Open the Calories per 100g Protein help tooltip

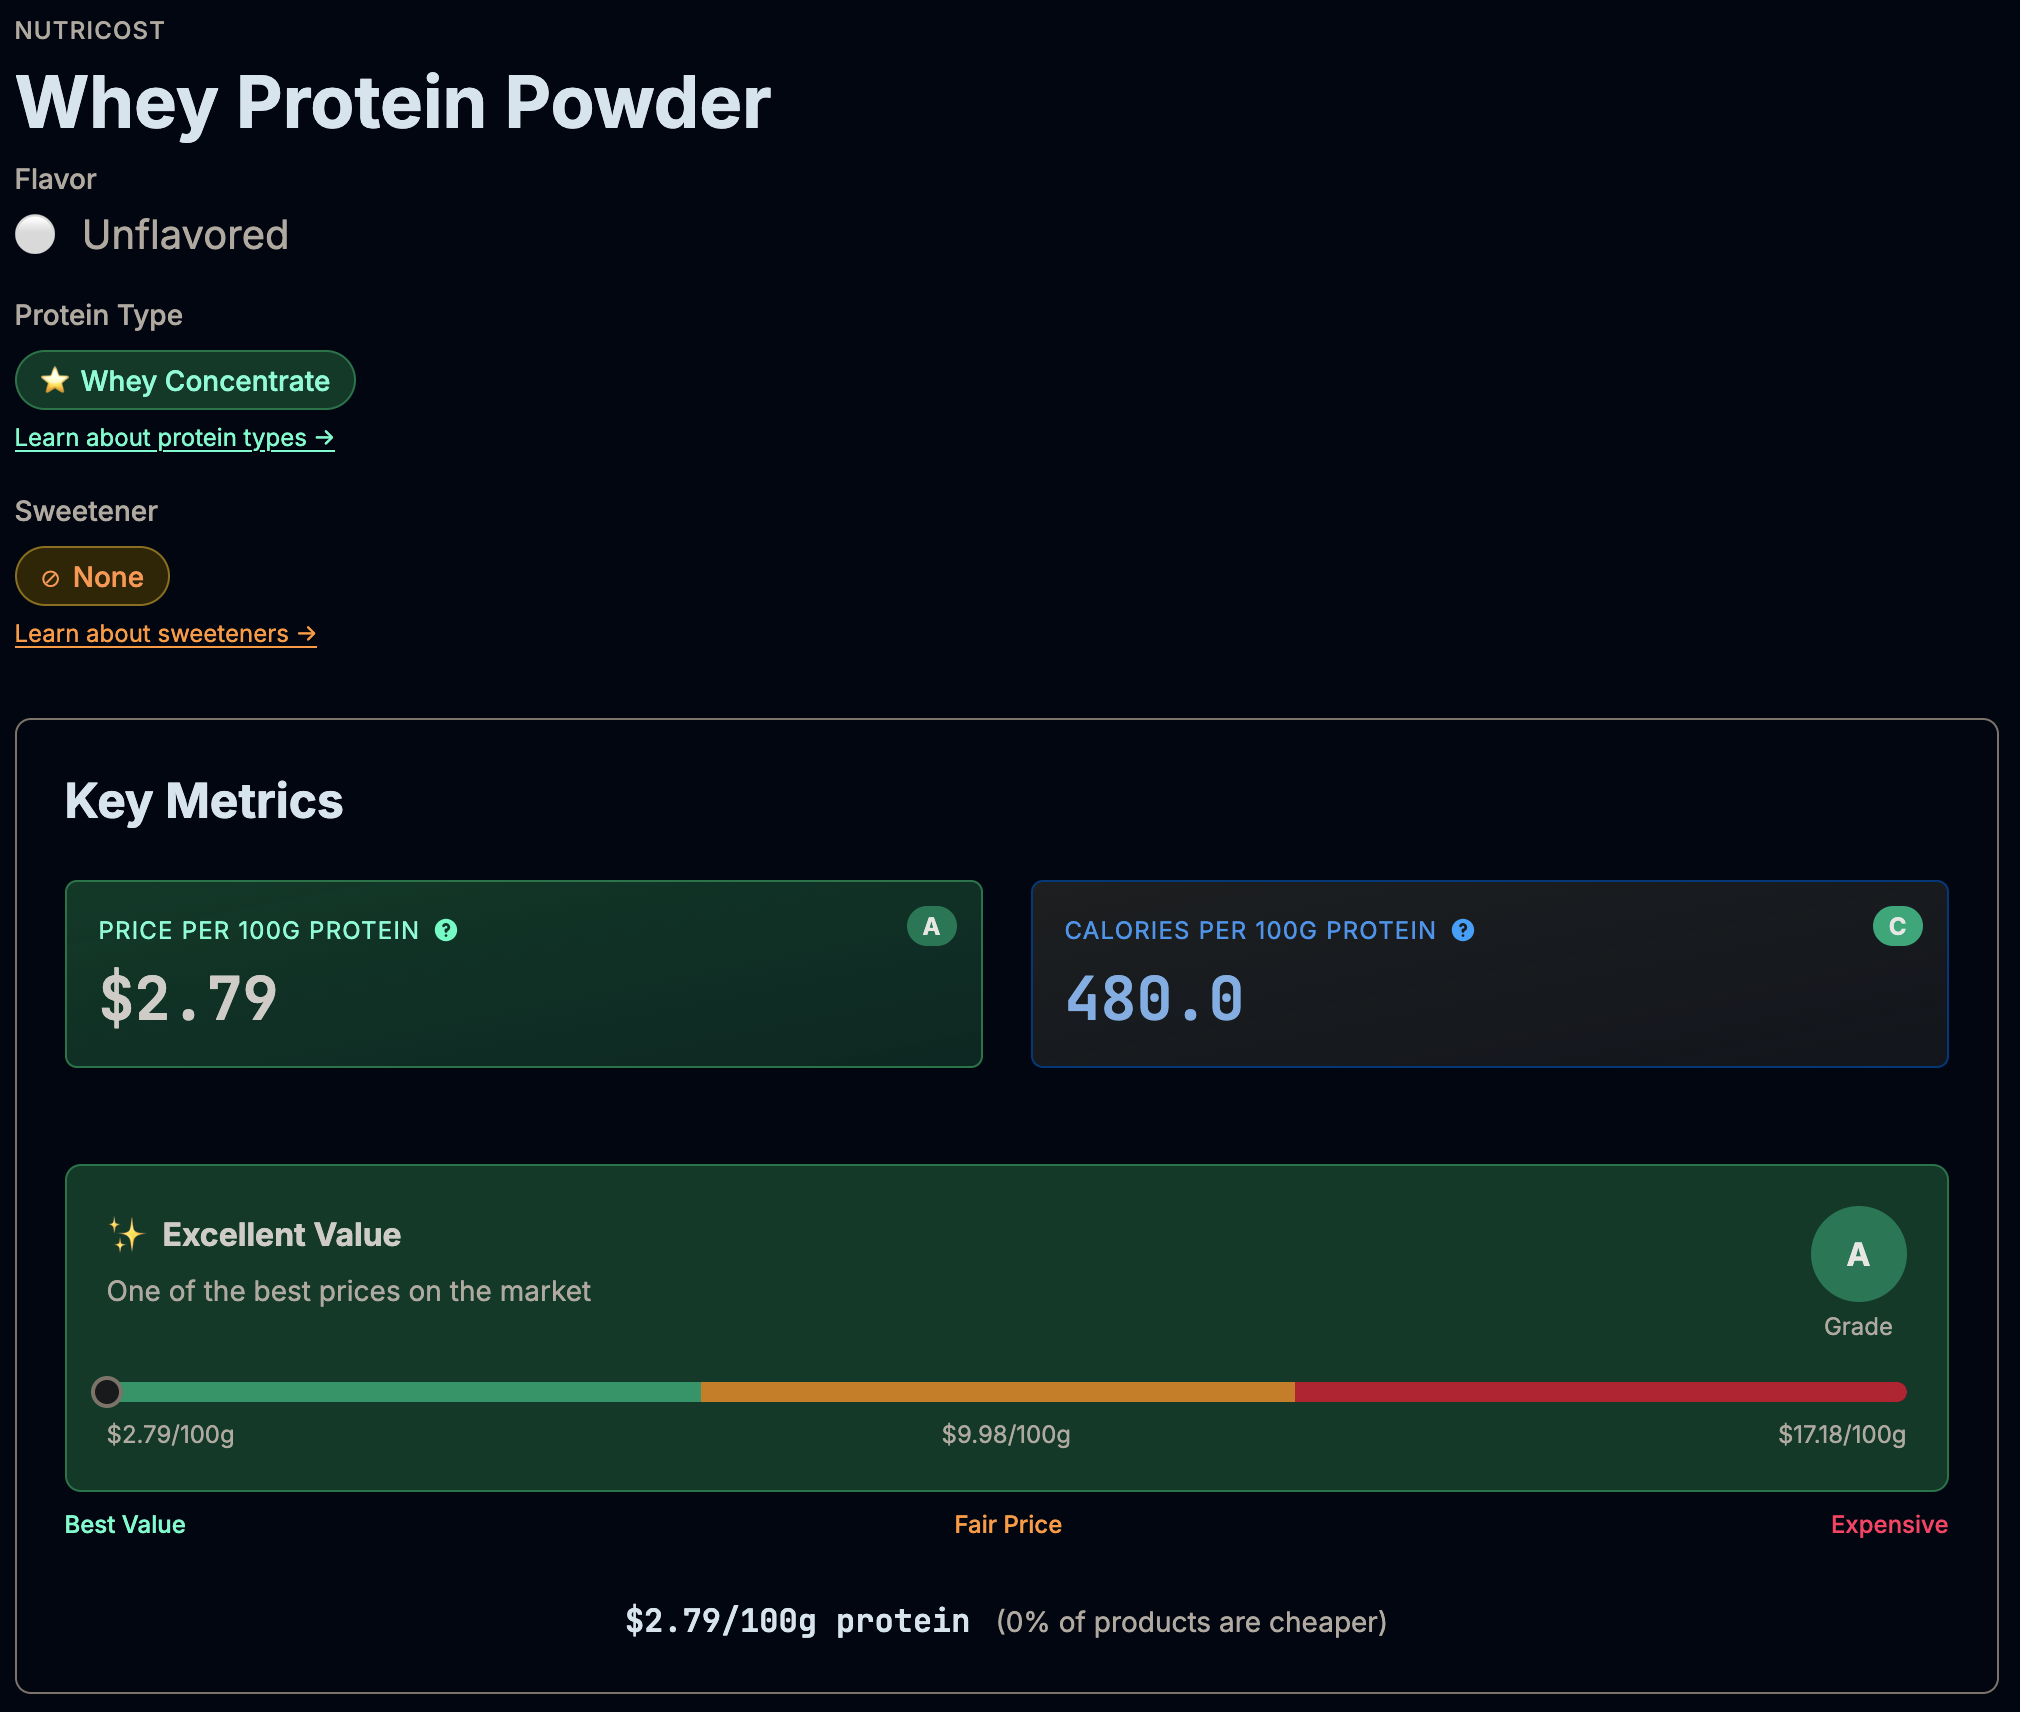point(1463,930)
